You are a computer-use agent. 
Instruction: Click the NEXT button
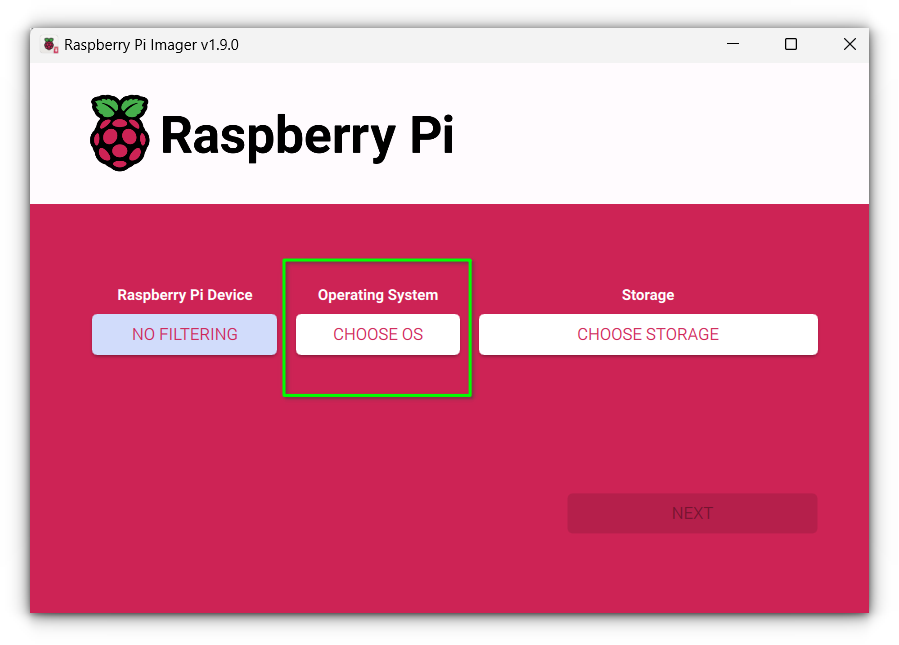coord(692,513)
